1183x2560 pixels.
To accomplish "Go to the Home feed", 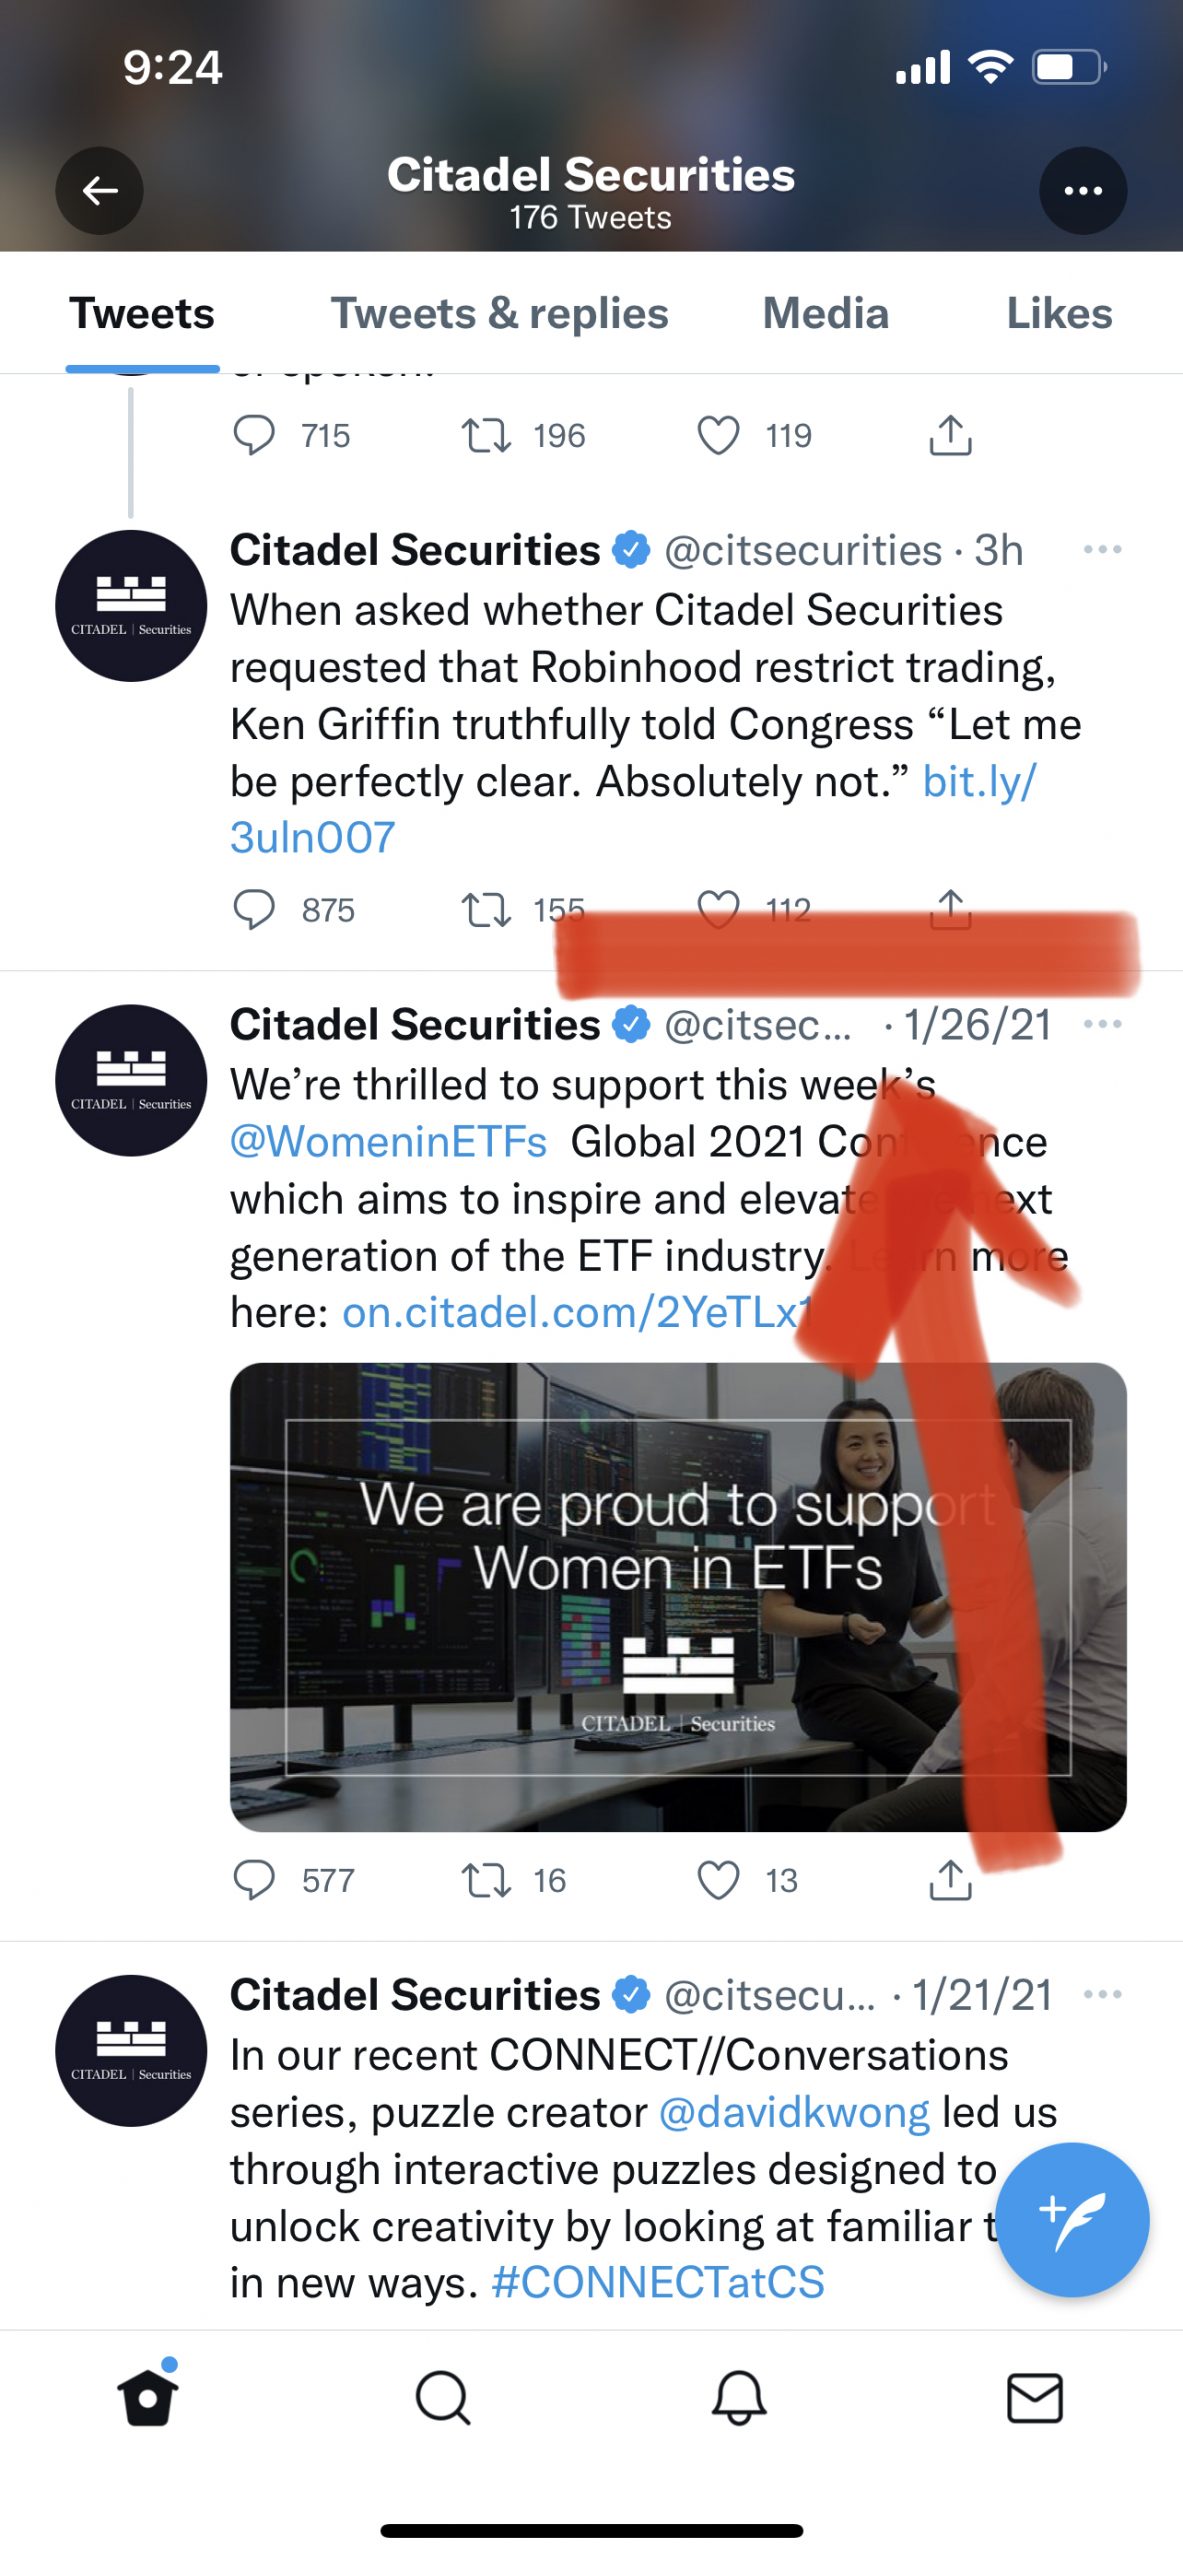I will click(148, 2398).
